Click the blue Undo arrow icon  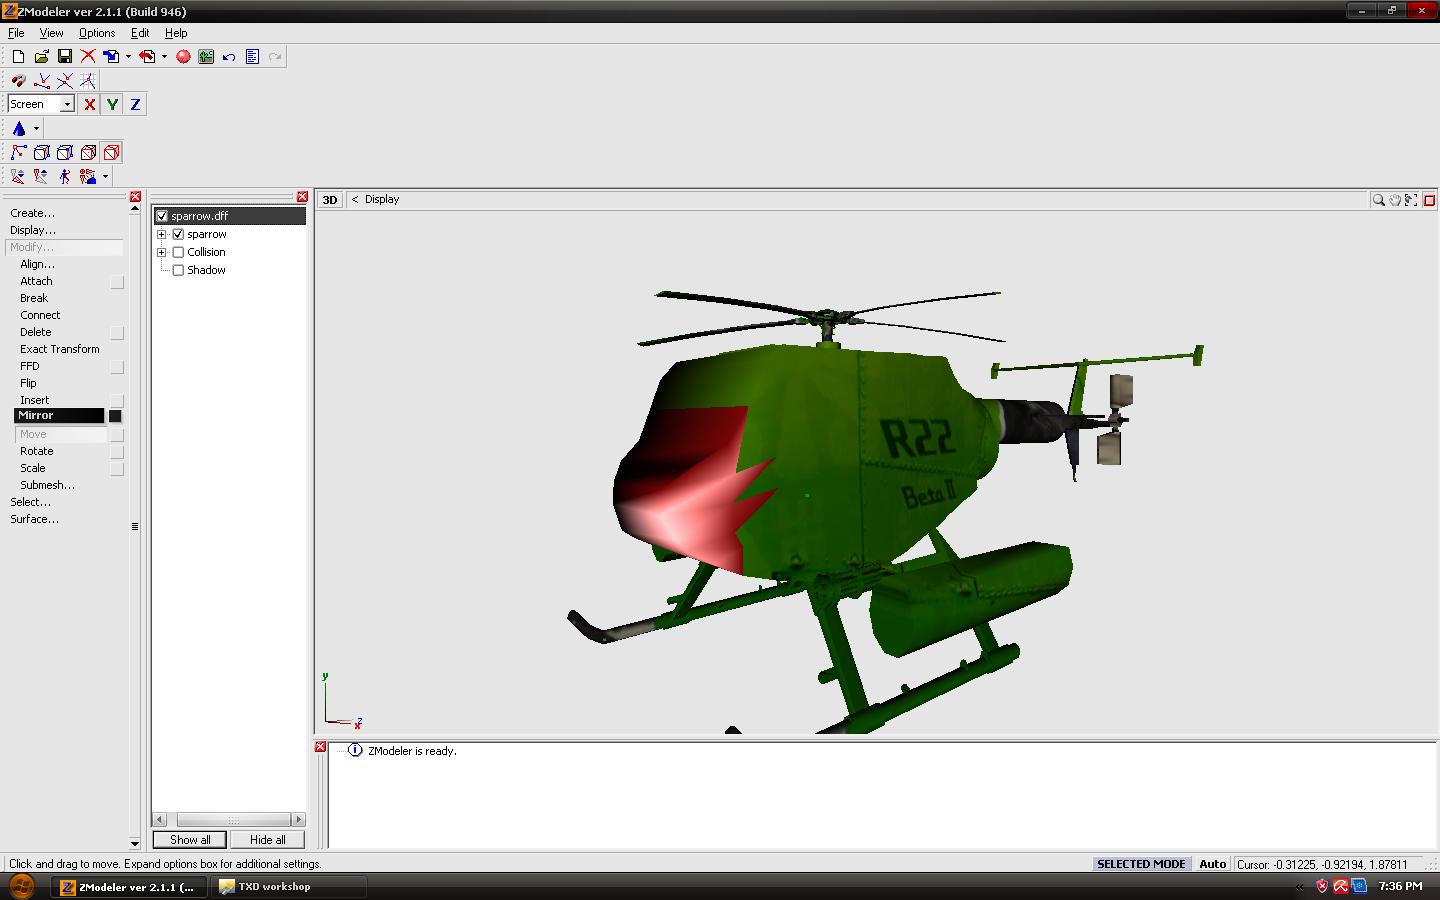click(x=229, y=57)
